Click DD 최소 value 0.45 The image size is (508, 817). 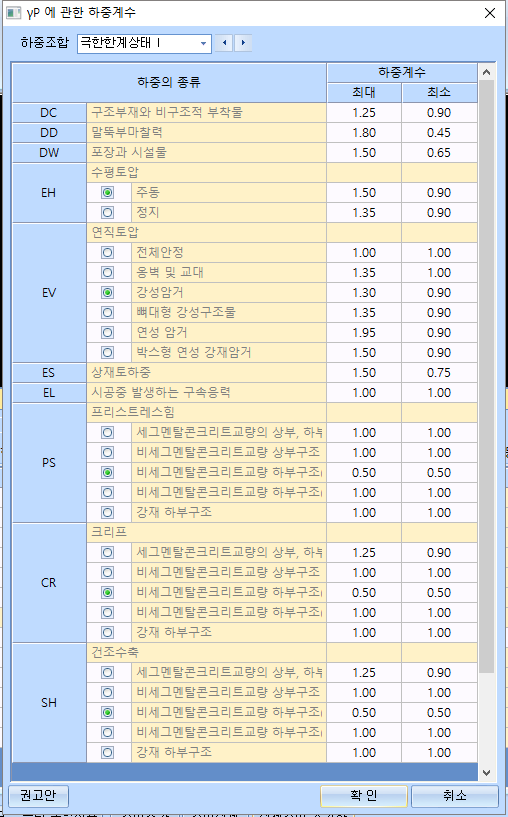tap(439, 133)
